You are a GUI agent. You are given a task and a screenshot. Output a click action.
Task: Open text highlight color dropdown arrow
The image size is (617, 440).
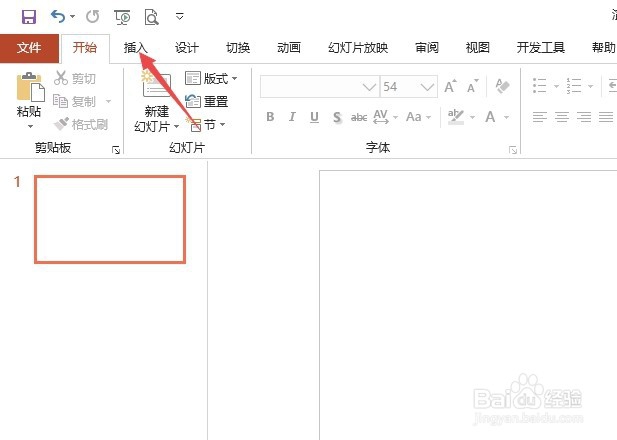click(473, 117)
